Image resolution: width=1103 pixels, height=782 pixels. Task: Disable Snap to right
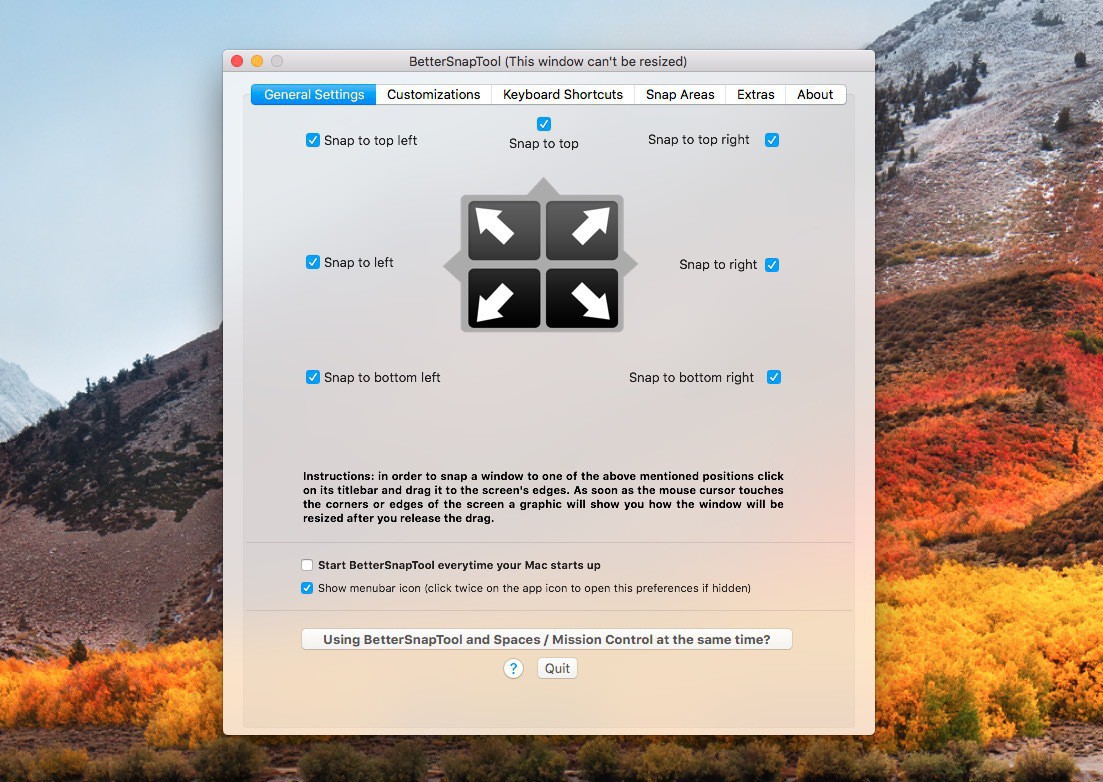pyautogui.click(x=772, y=264)
